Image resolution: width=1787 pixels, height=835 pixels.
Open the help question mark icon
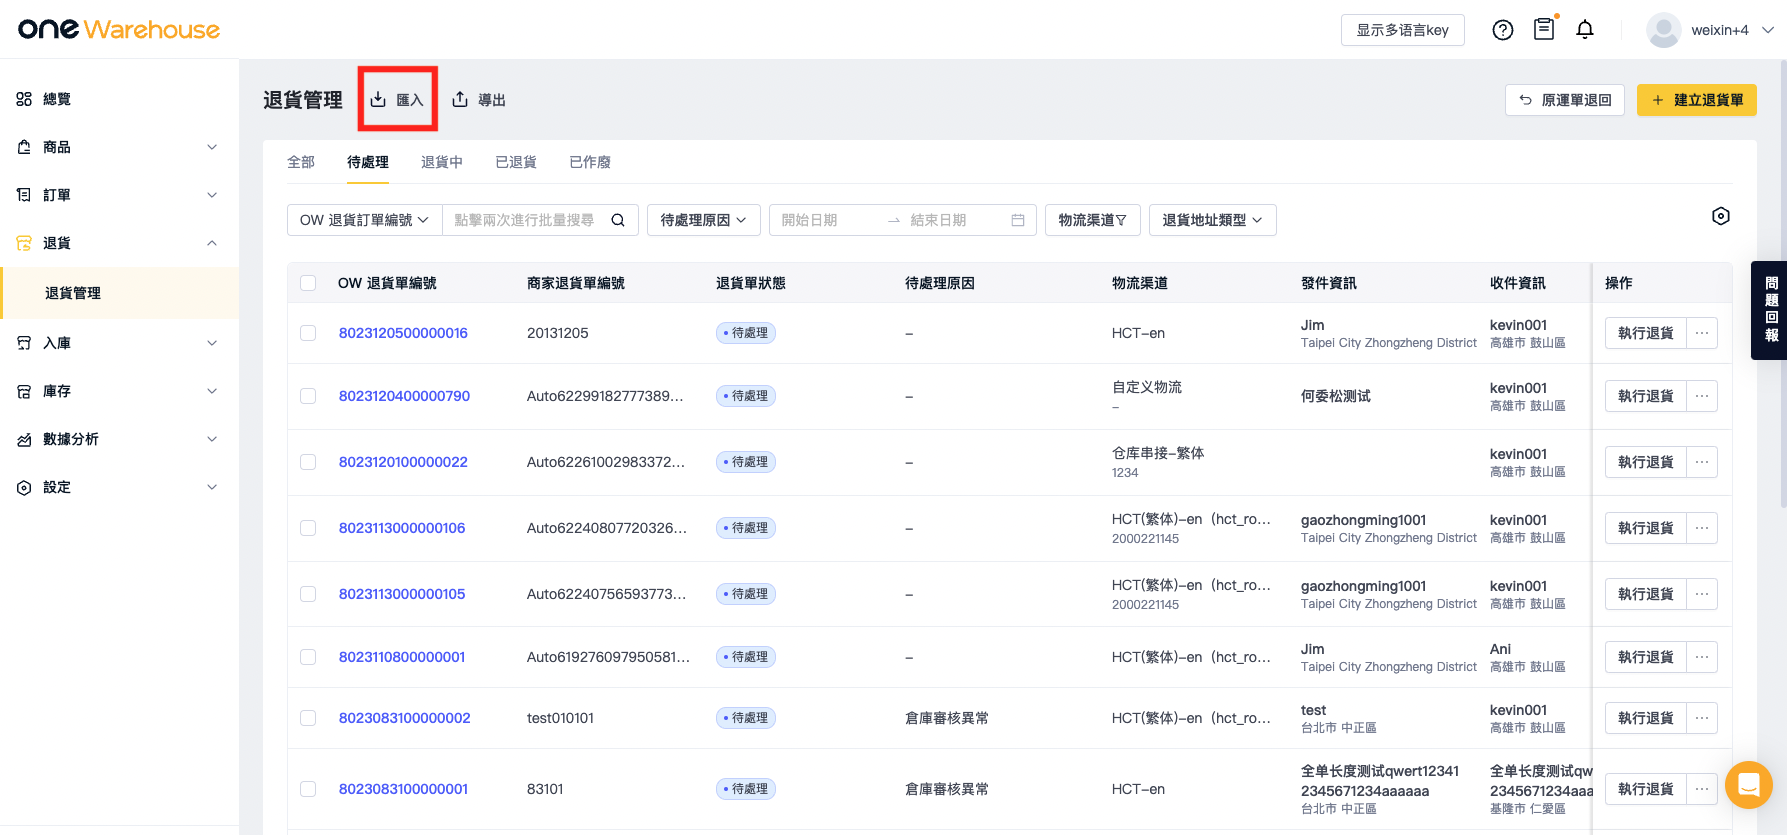(x=1502, y=30)
